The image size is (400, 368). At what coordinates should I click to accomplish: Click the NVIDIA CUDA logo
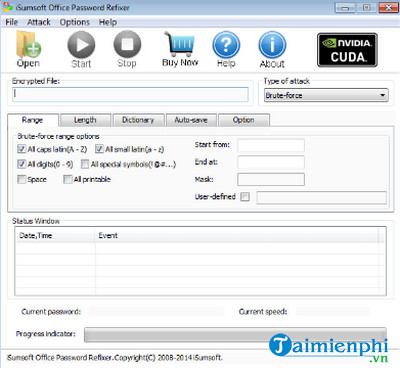[x=347, y=50]
